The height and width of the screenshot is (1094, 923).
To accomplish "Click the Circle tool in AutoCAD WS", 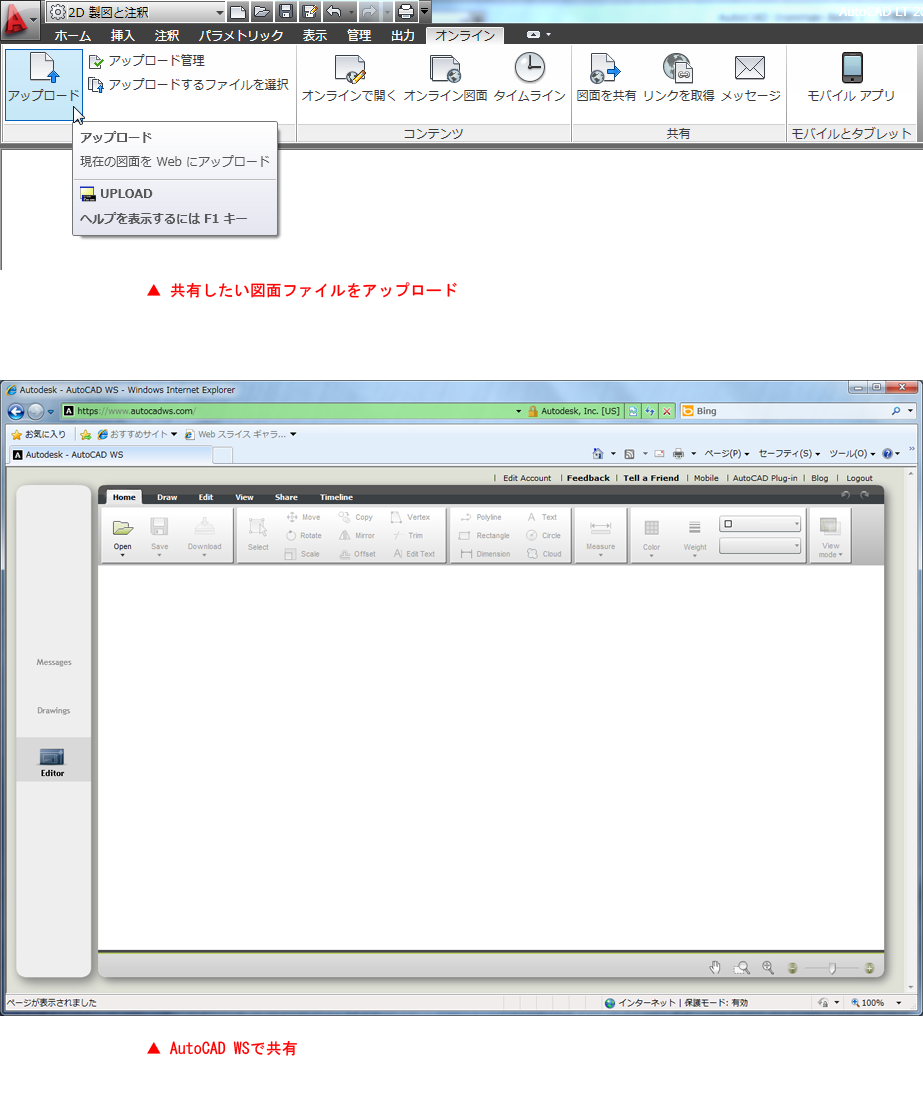I will [x=543, y=535].
